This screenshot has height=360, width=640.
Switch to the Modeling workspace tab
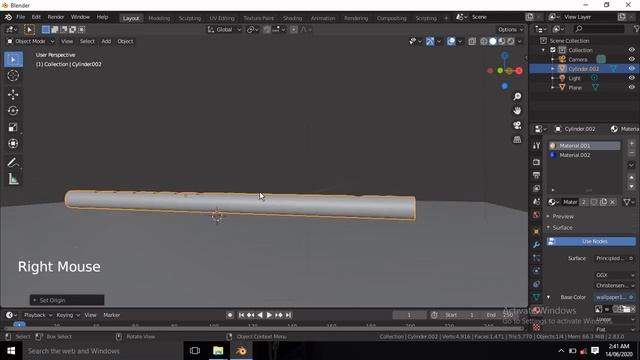(x=159, y=18)
